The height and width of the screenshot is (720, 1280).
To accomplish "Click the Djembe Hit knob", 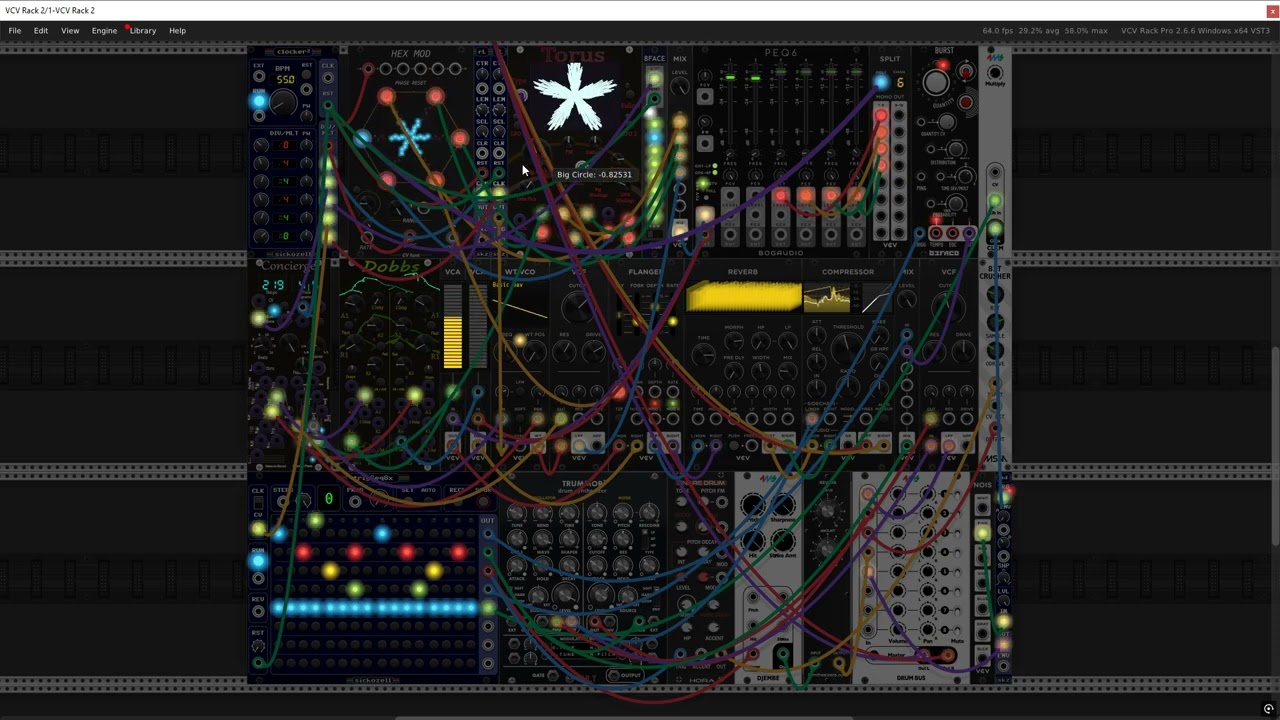I will coord(753,540).
